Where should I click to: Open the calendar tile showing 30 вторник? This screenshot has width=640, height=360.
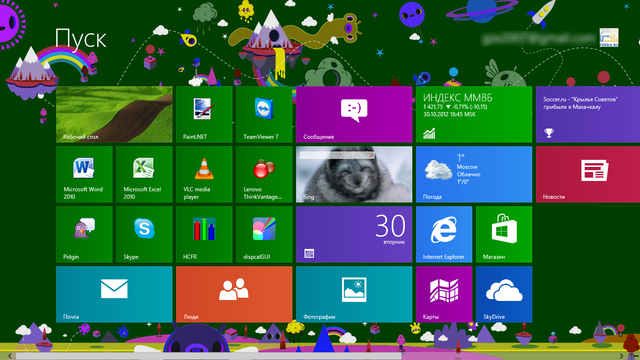pos(354,234)
